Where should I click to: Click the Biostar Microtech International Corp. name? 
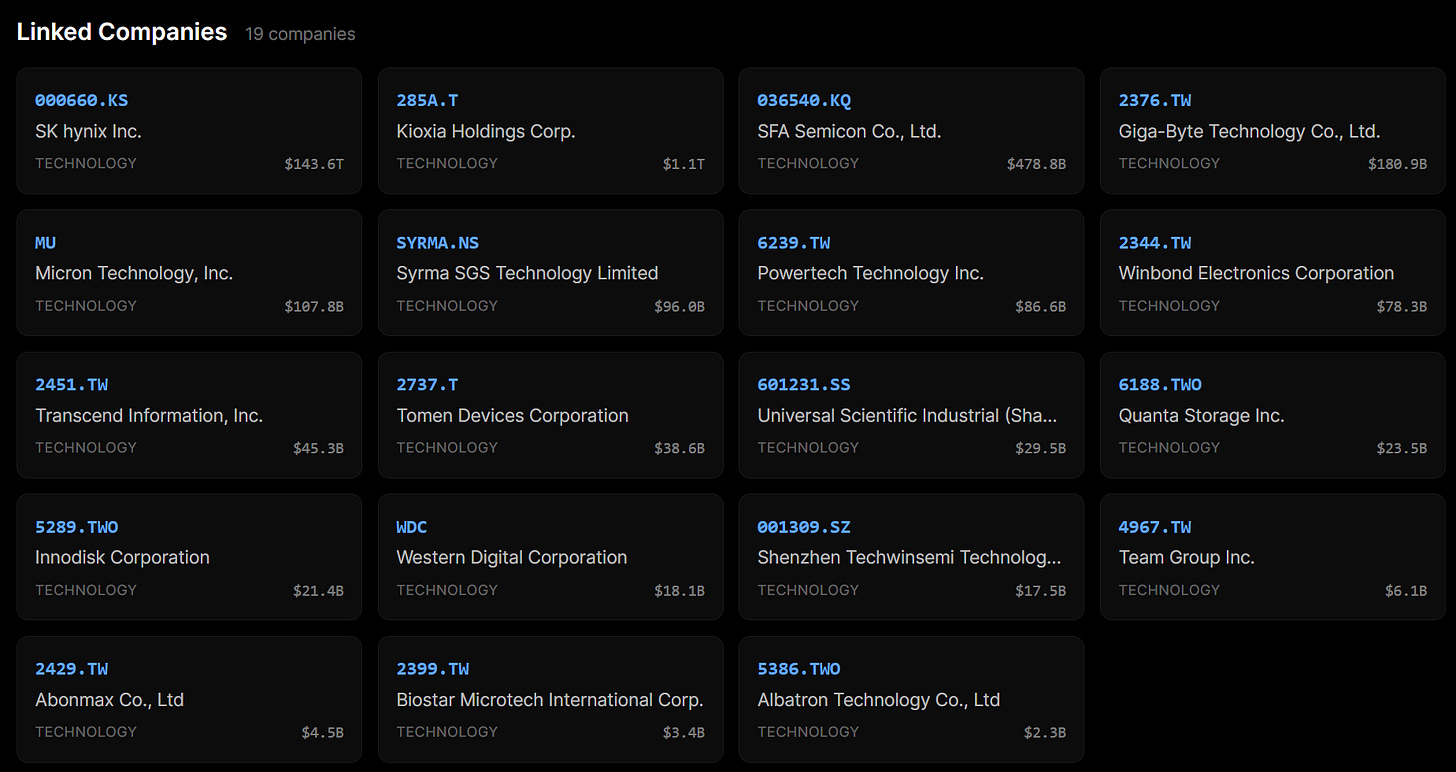(550, 699)
